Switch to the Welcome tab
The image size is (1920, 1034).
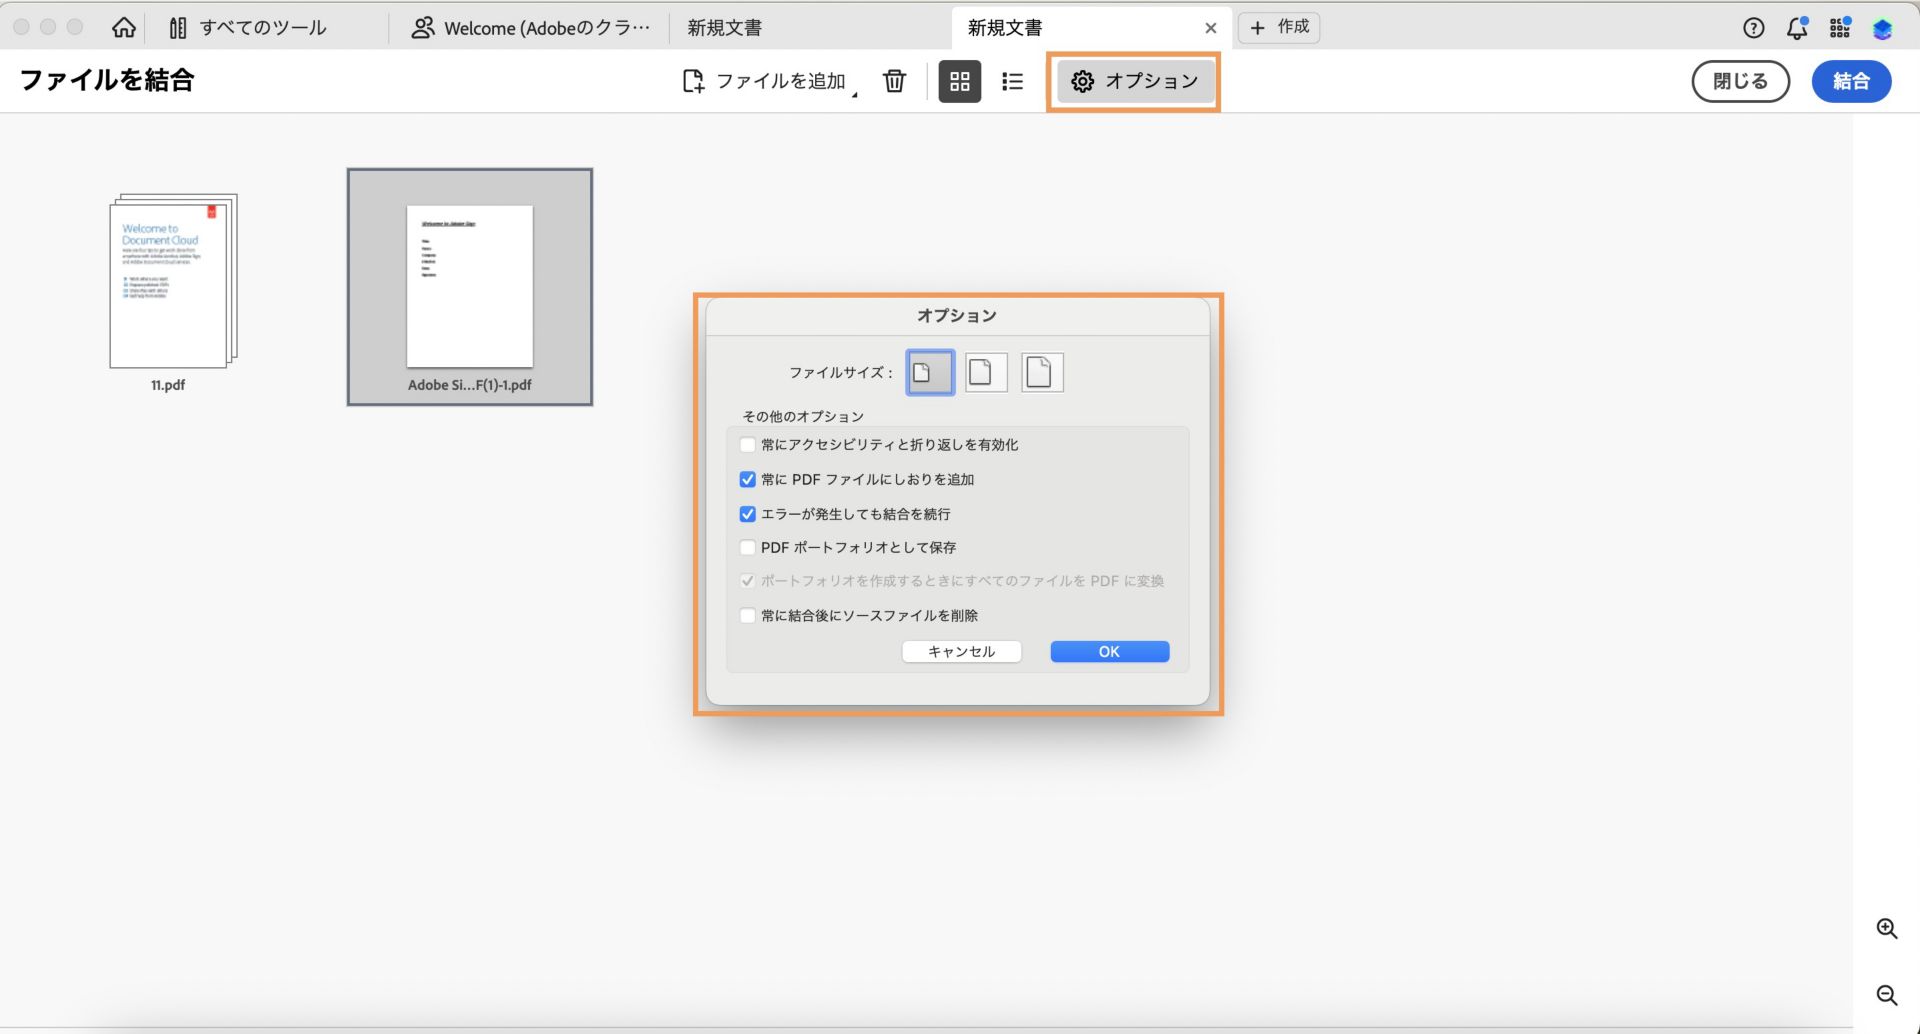tap(530, 27)
